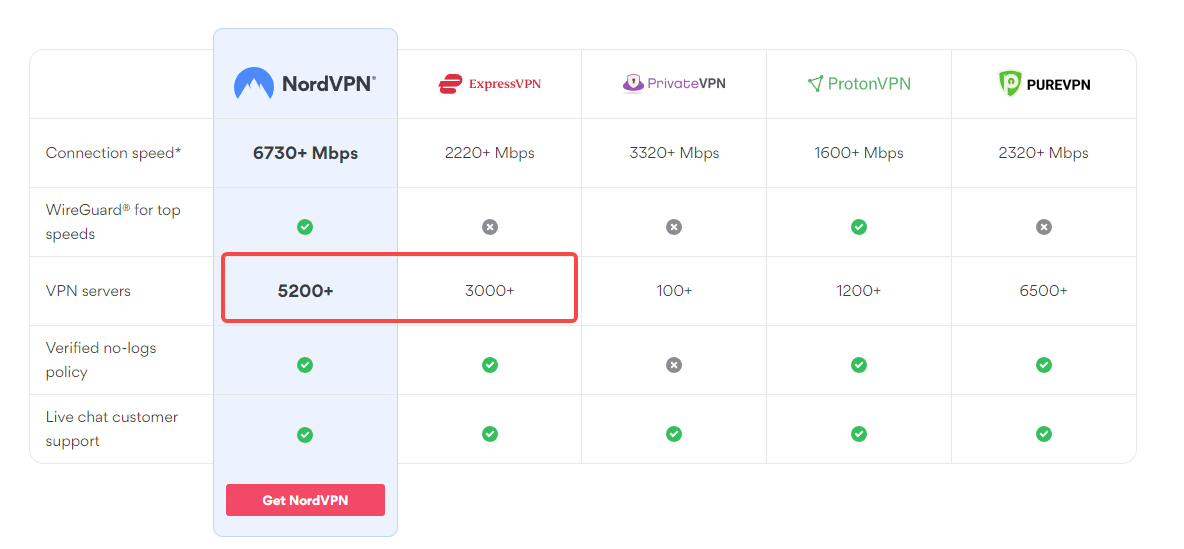The image size is (1184, 549).
Task: Click PrivateVPN's no-logs policy X icon
Action: tap(674, 365)
